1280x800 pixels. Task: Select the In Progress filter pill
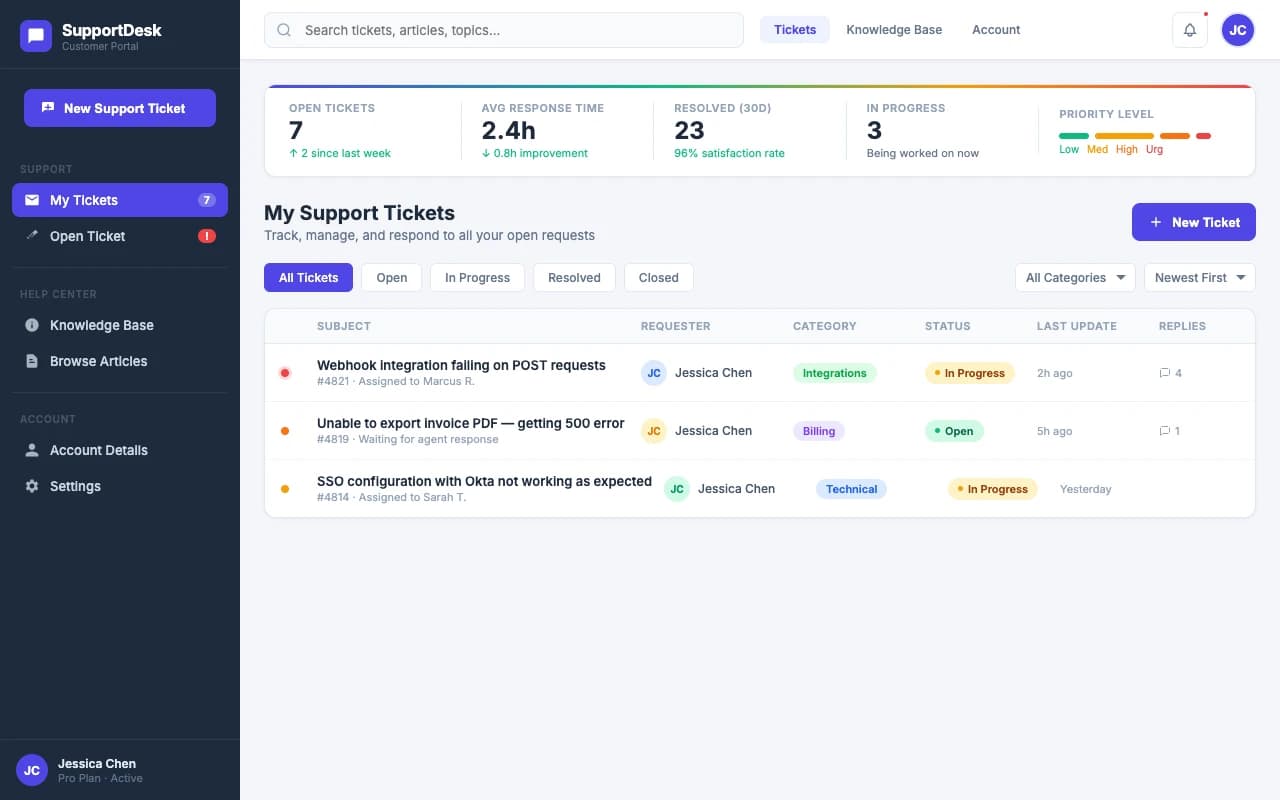pos(477,277)
